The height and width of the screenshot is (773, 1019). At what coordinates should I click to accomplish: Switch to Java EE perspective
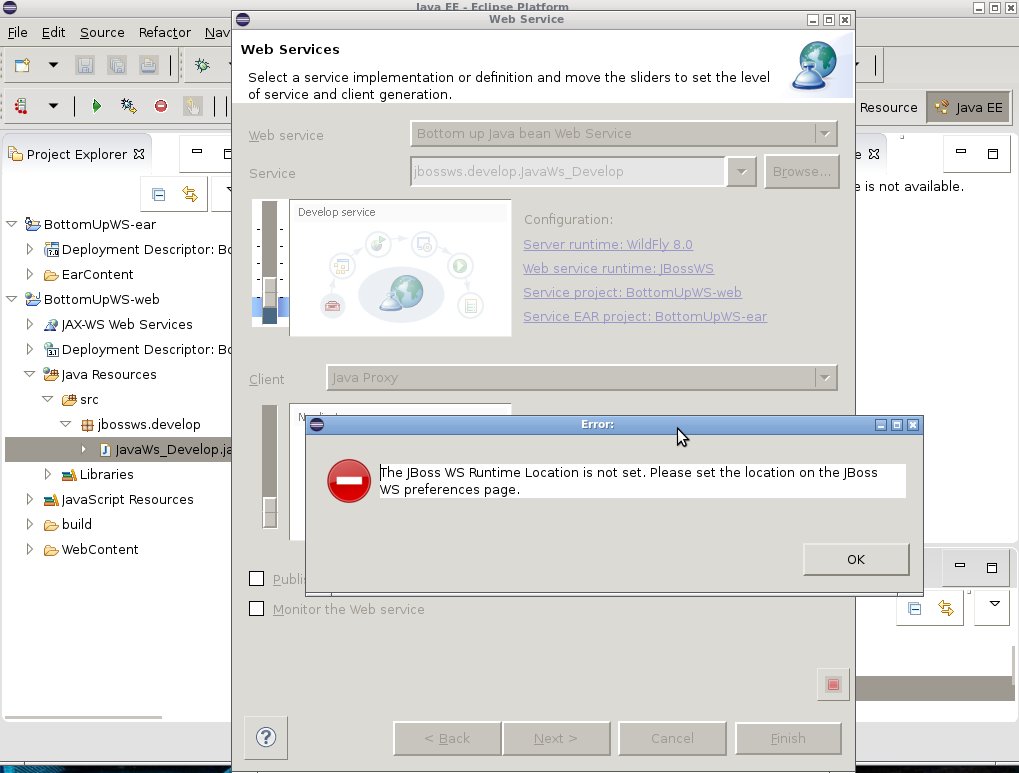968,108
